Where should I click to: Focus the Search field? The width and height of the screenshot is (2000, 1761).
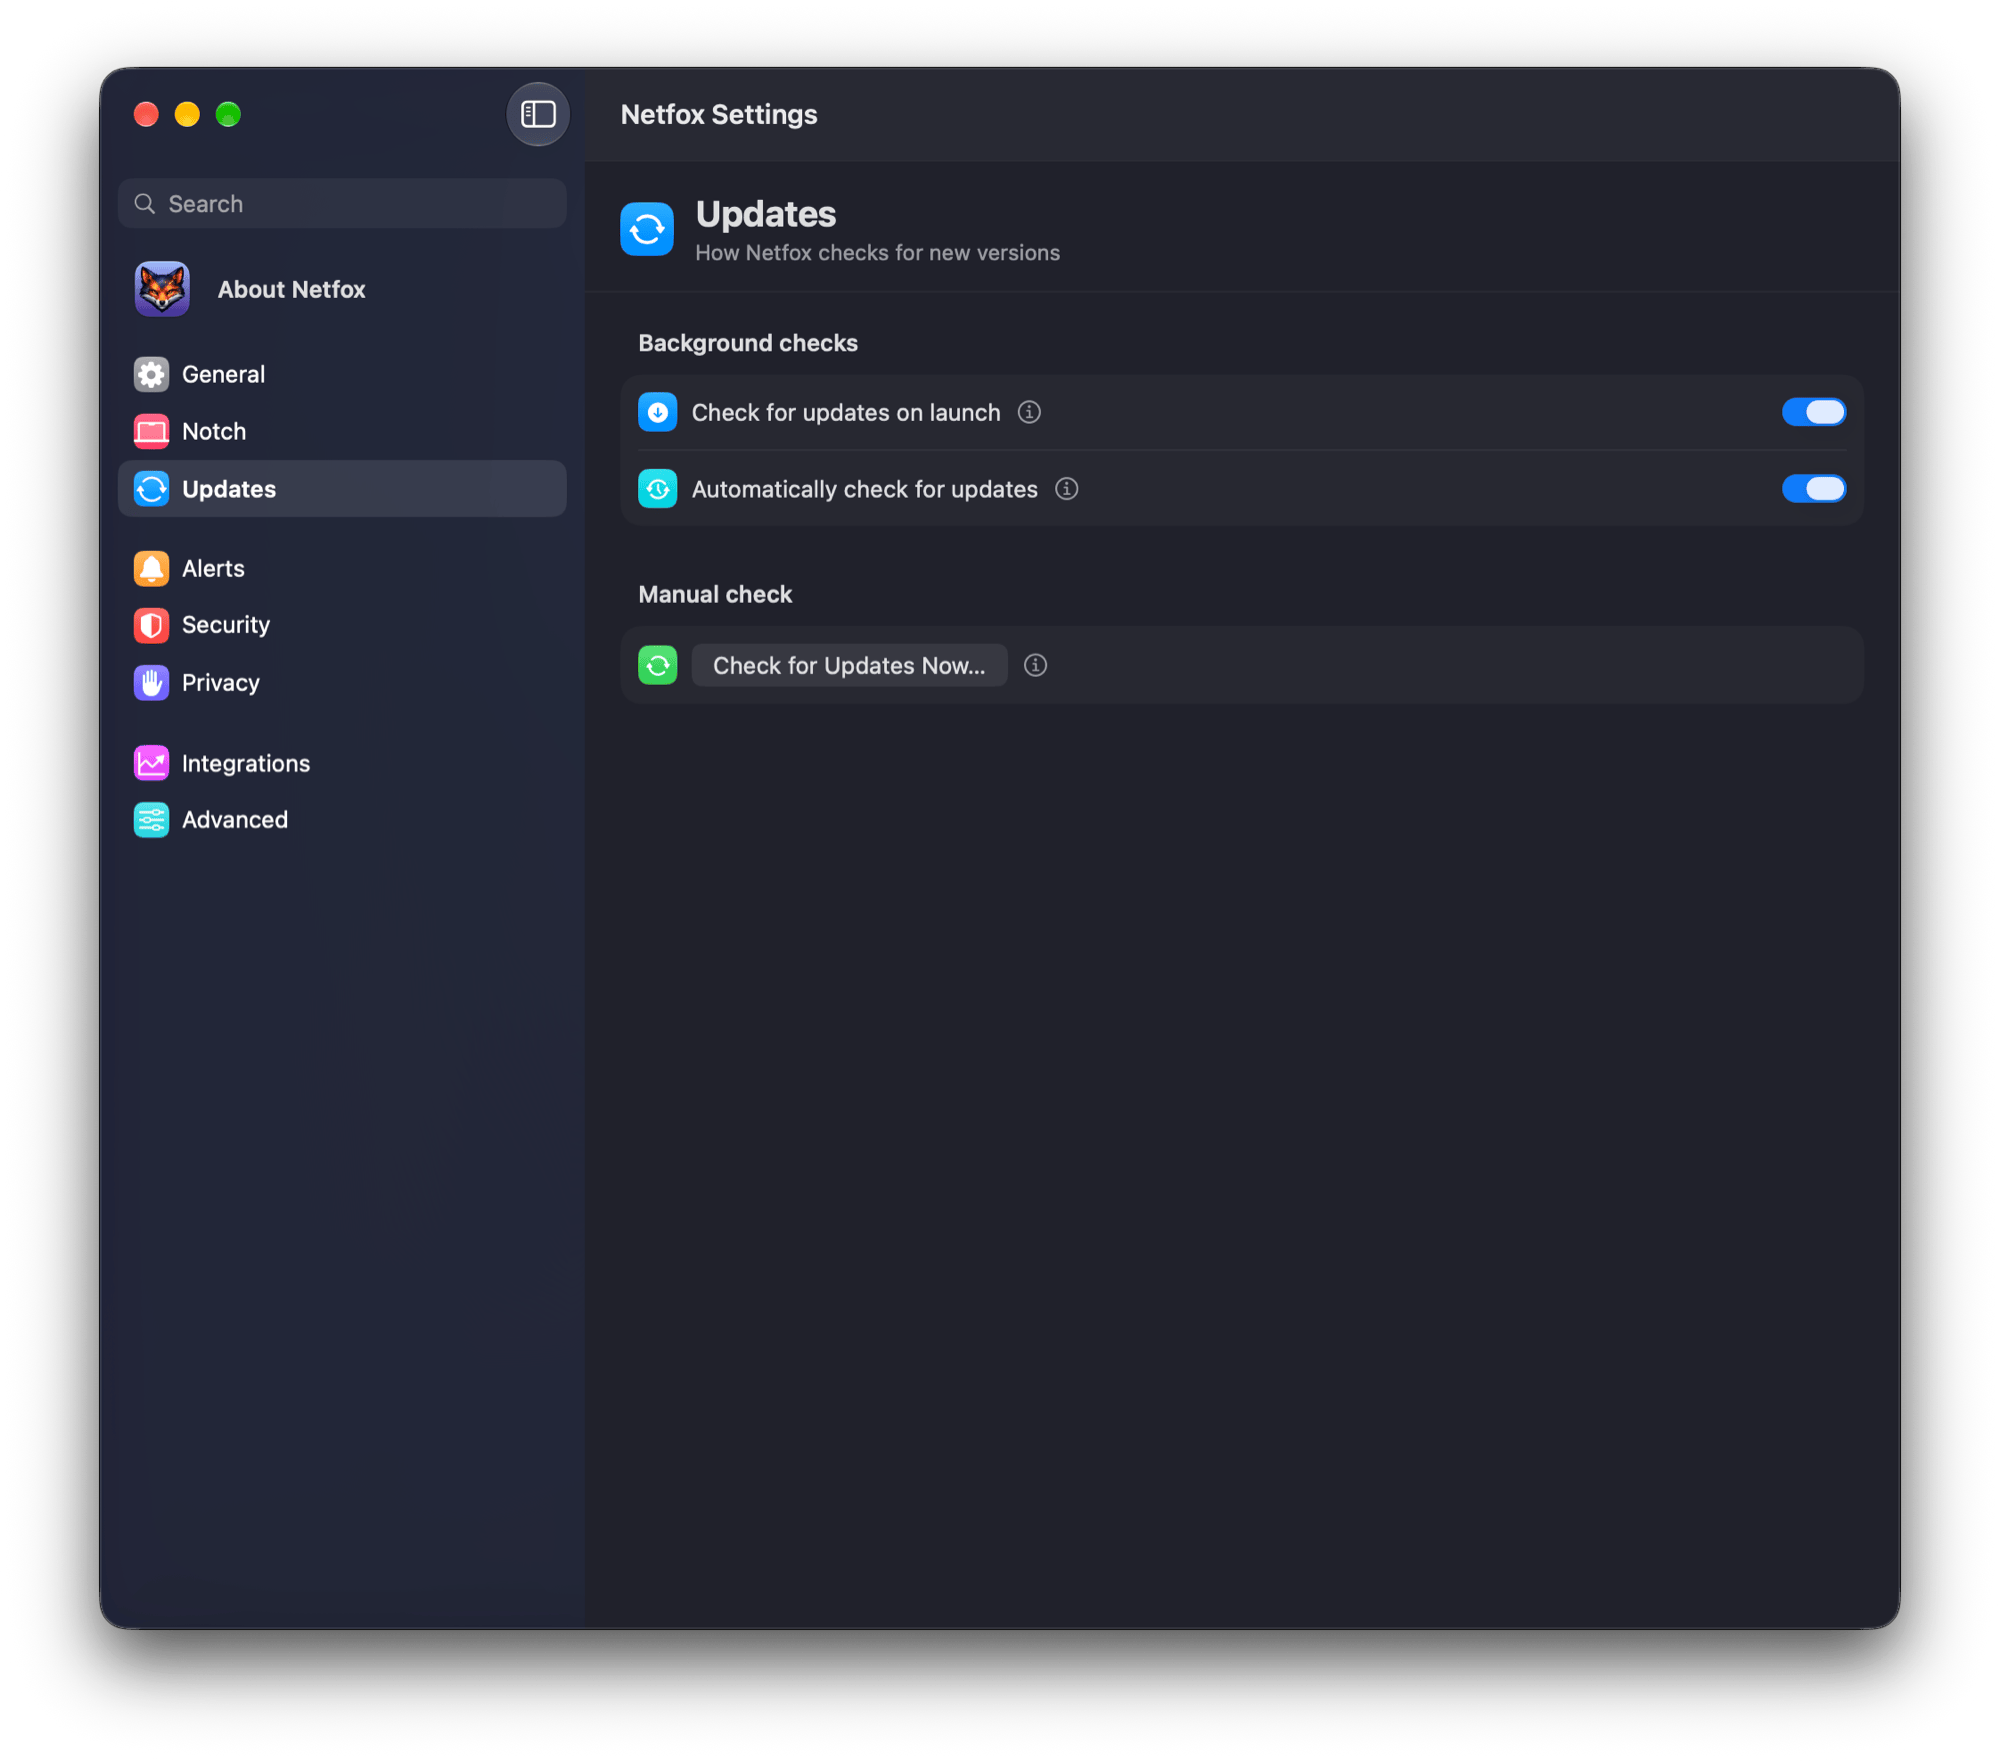coord(342,204)
